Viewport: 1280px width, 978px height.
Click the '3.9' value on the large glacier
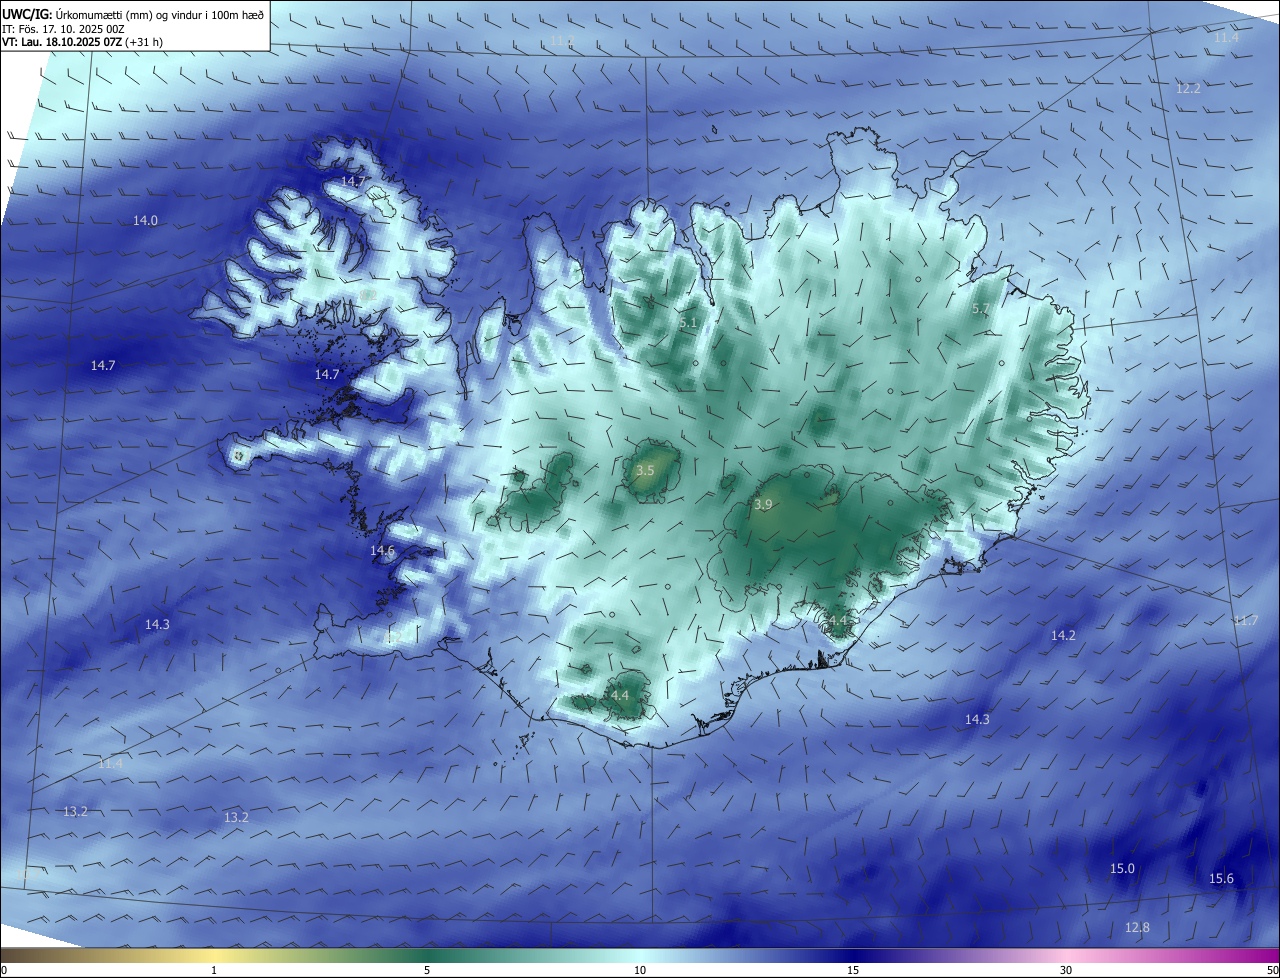(763, 505)
